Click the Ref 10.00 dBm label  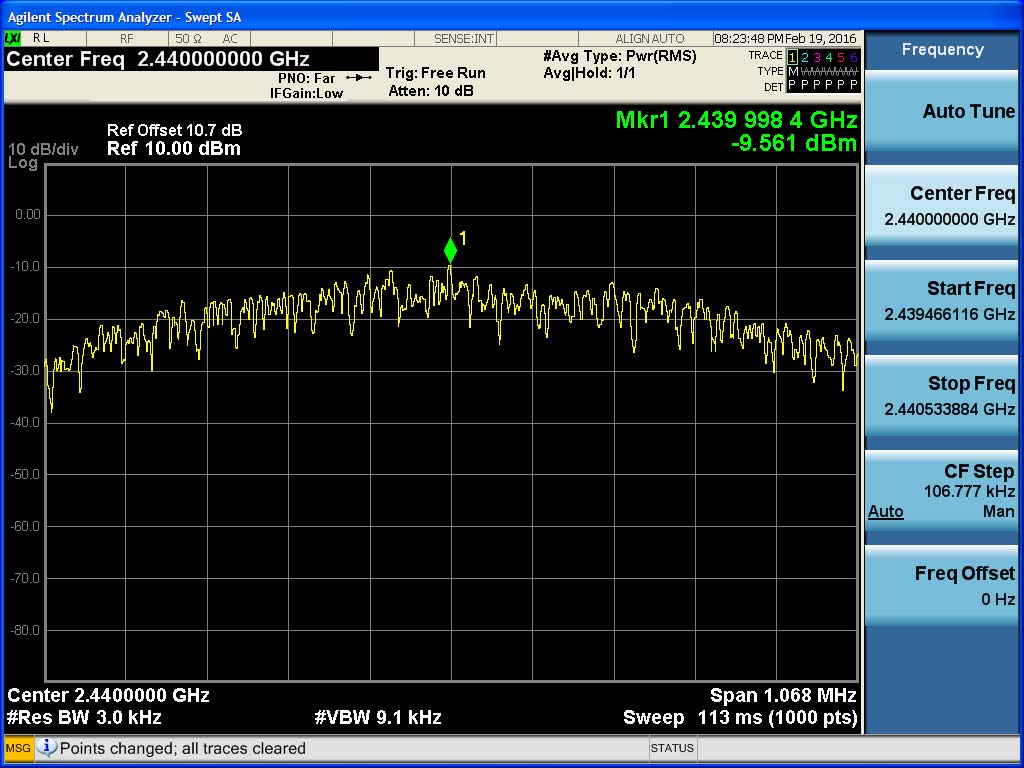pos(174,148)
